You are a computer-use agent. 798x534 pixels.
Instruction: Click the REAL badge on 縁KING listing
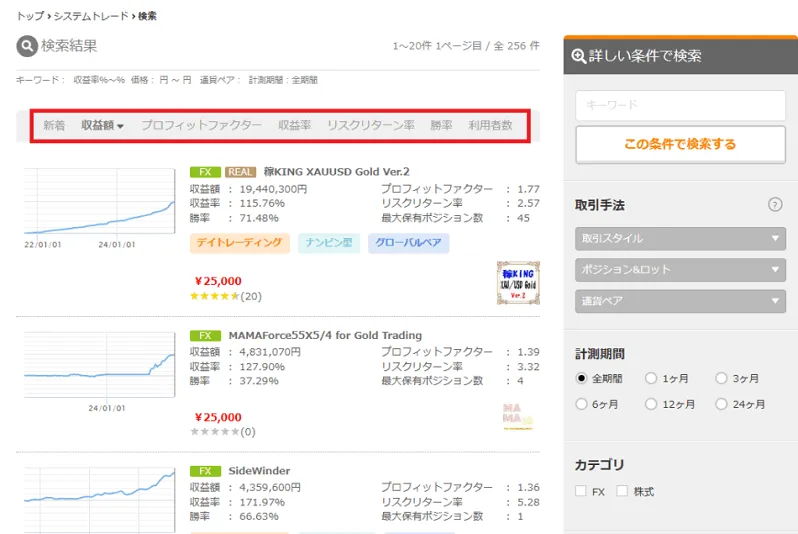point(242,171)
